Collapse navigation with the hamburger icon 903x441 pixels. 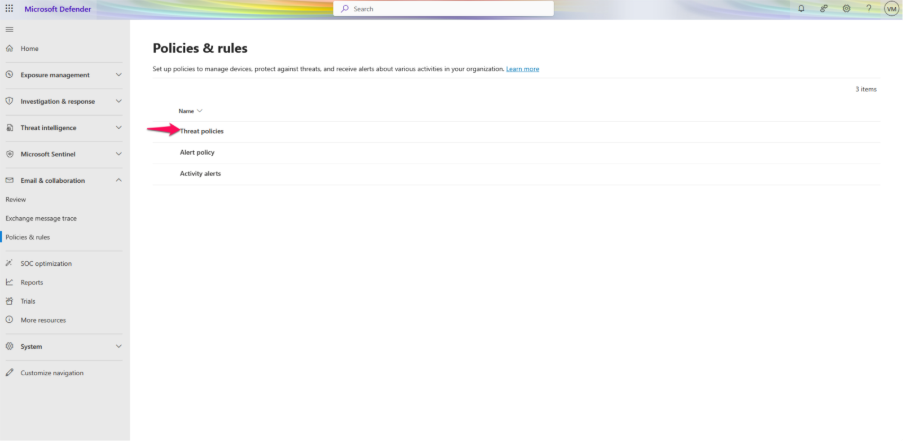click(x=9, y=29)
